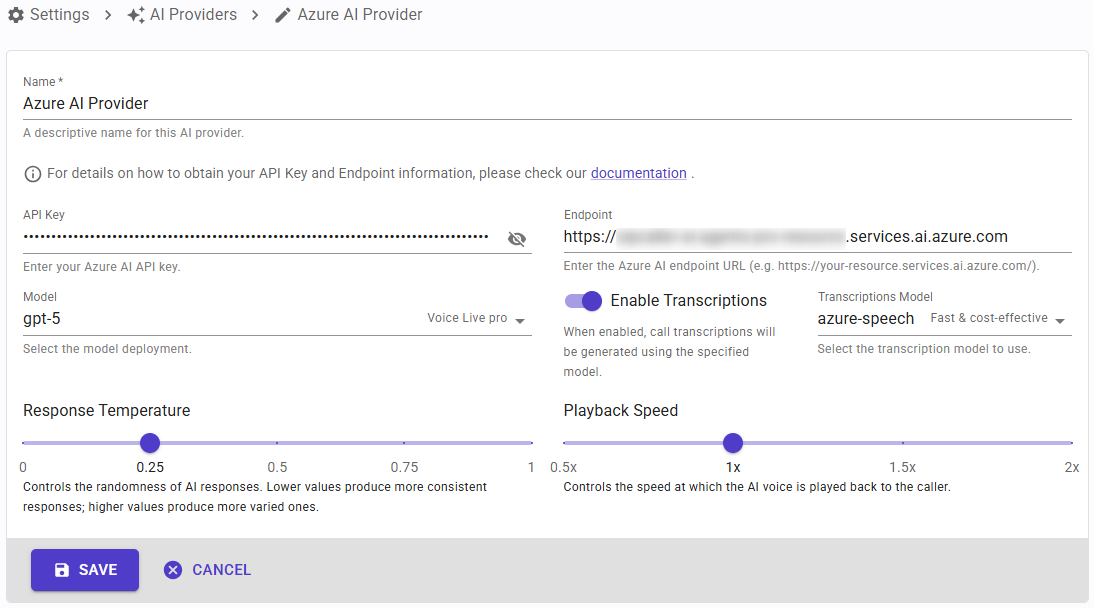Expand the Transcriptions Model dropdown arrow
Viewport: 1094px width, 608px height.
(1060, 320)
